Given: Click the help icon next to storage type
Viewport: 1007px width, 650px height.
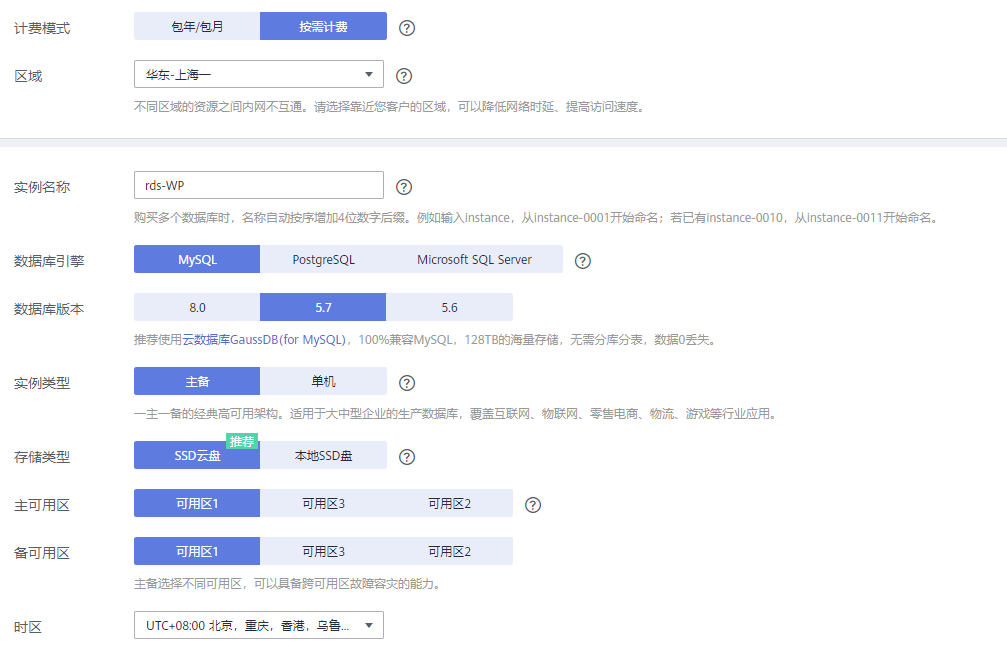Looking at the screenshot, I should click(406, 457).
